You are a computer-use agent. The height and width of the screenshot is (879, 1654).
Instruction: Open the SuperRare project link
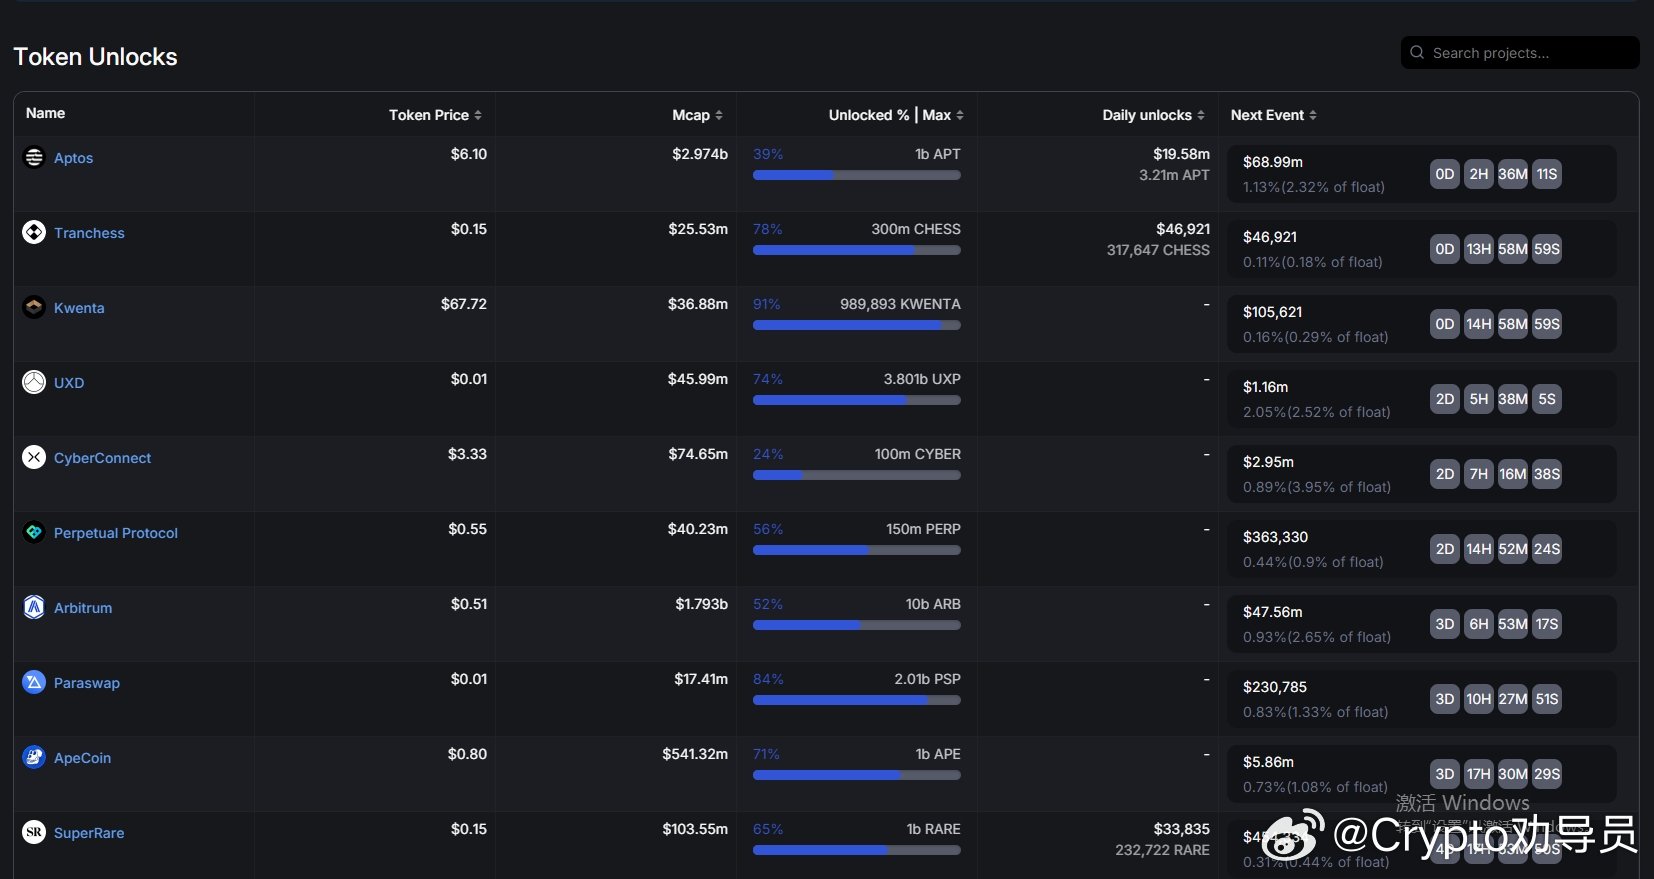[x=89, y=833]
